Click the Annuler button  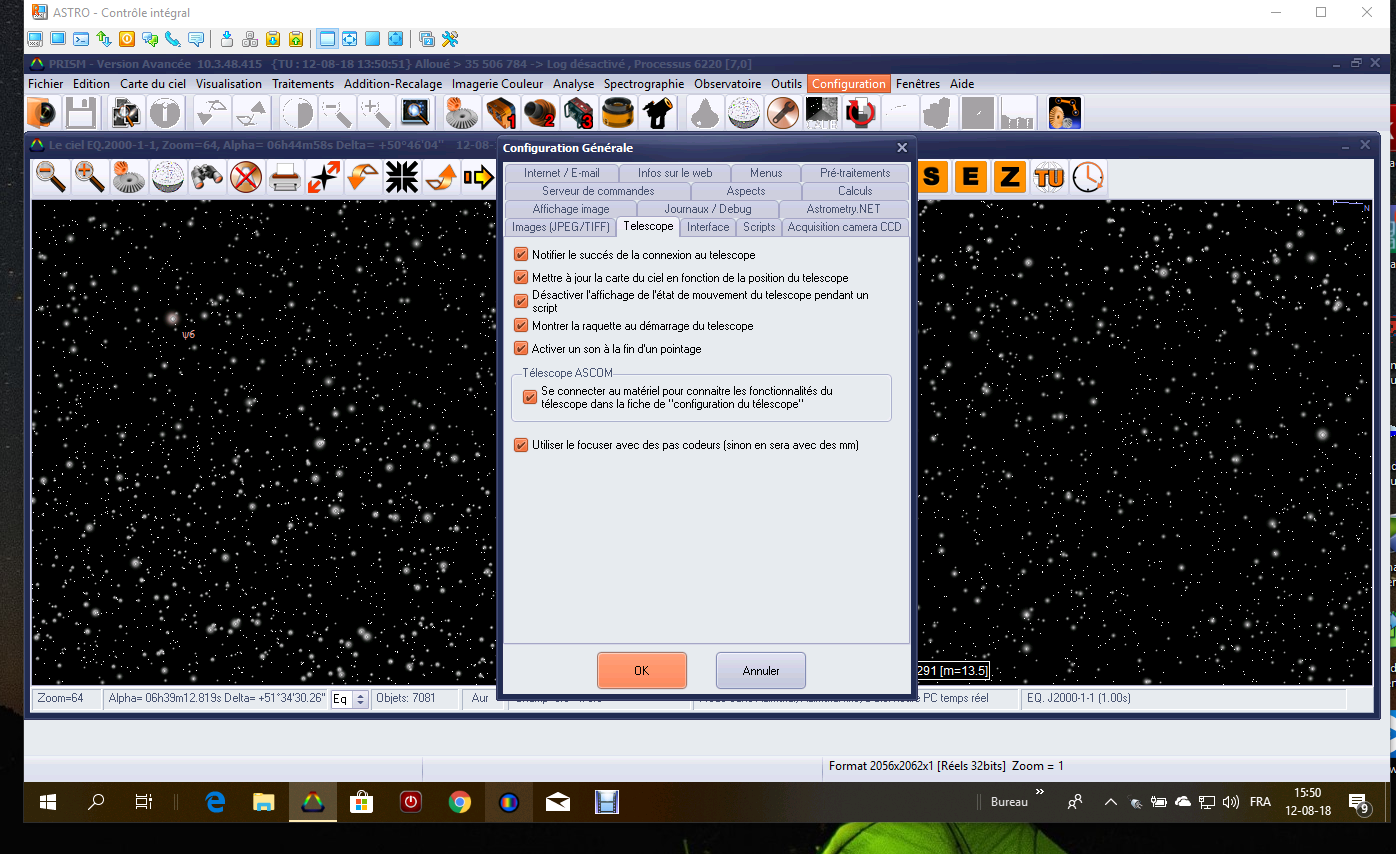coord(760,671)
